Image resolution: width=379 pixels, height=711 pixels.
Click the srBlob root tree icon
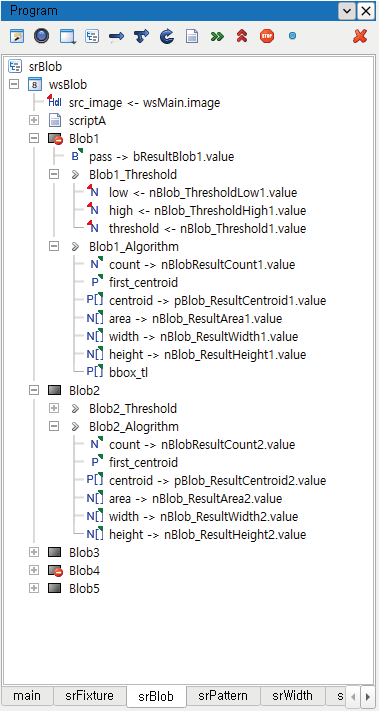(15, 67)
